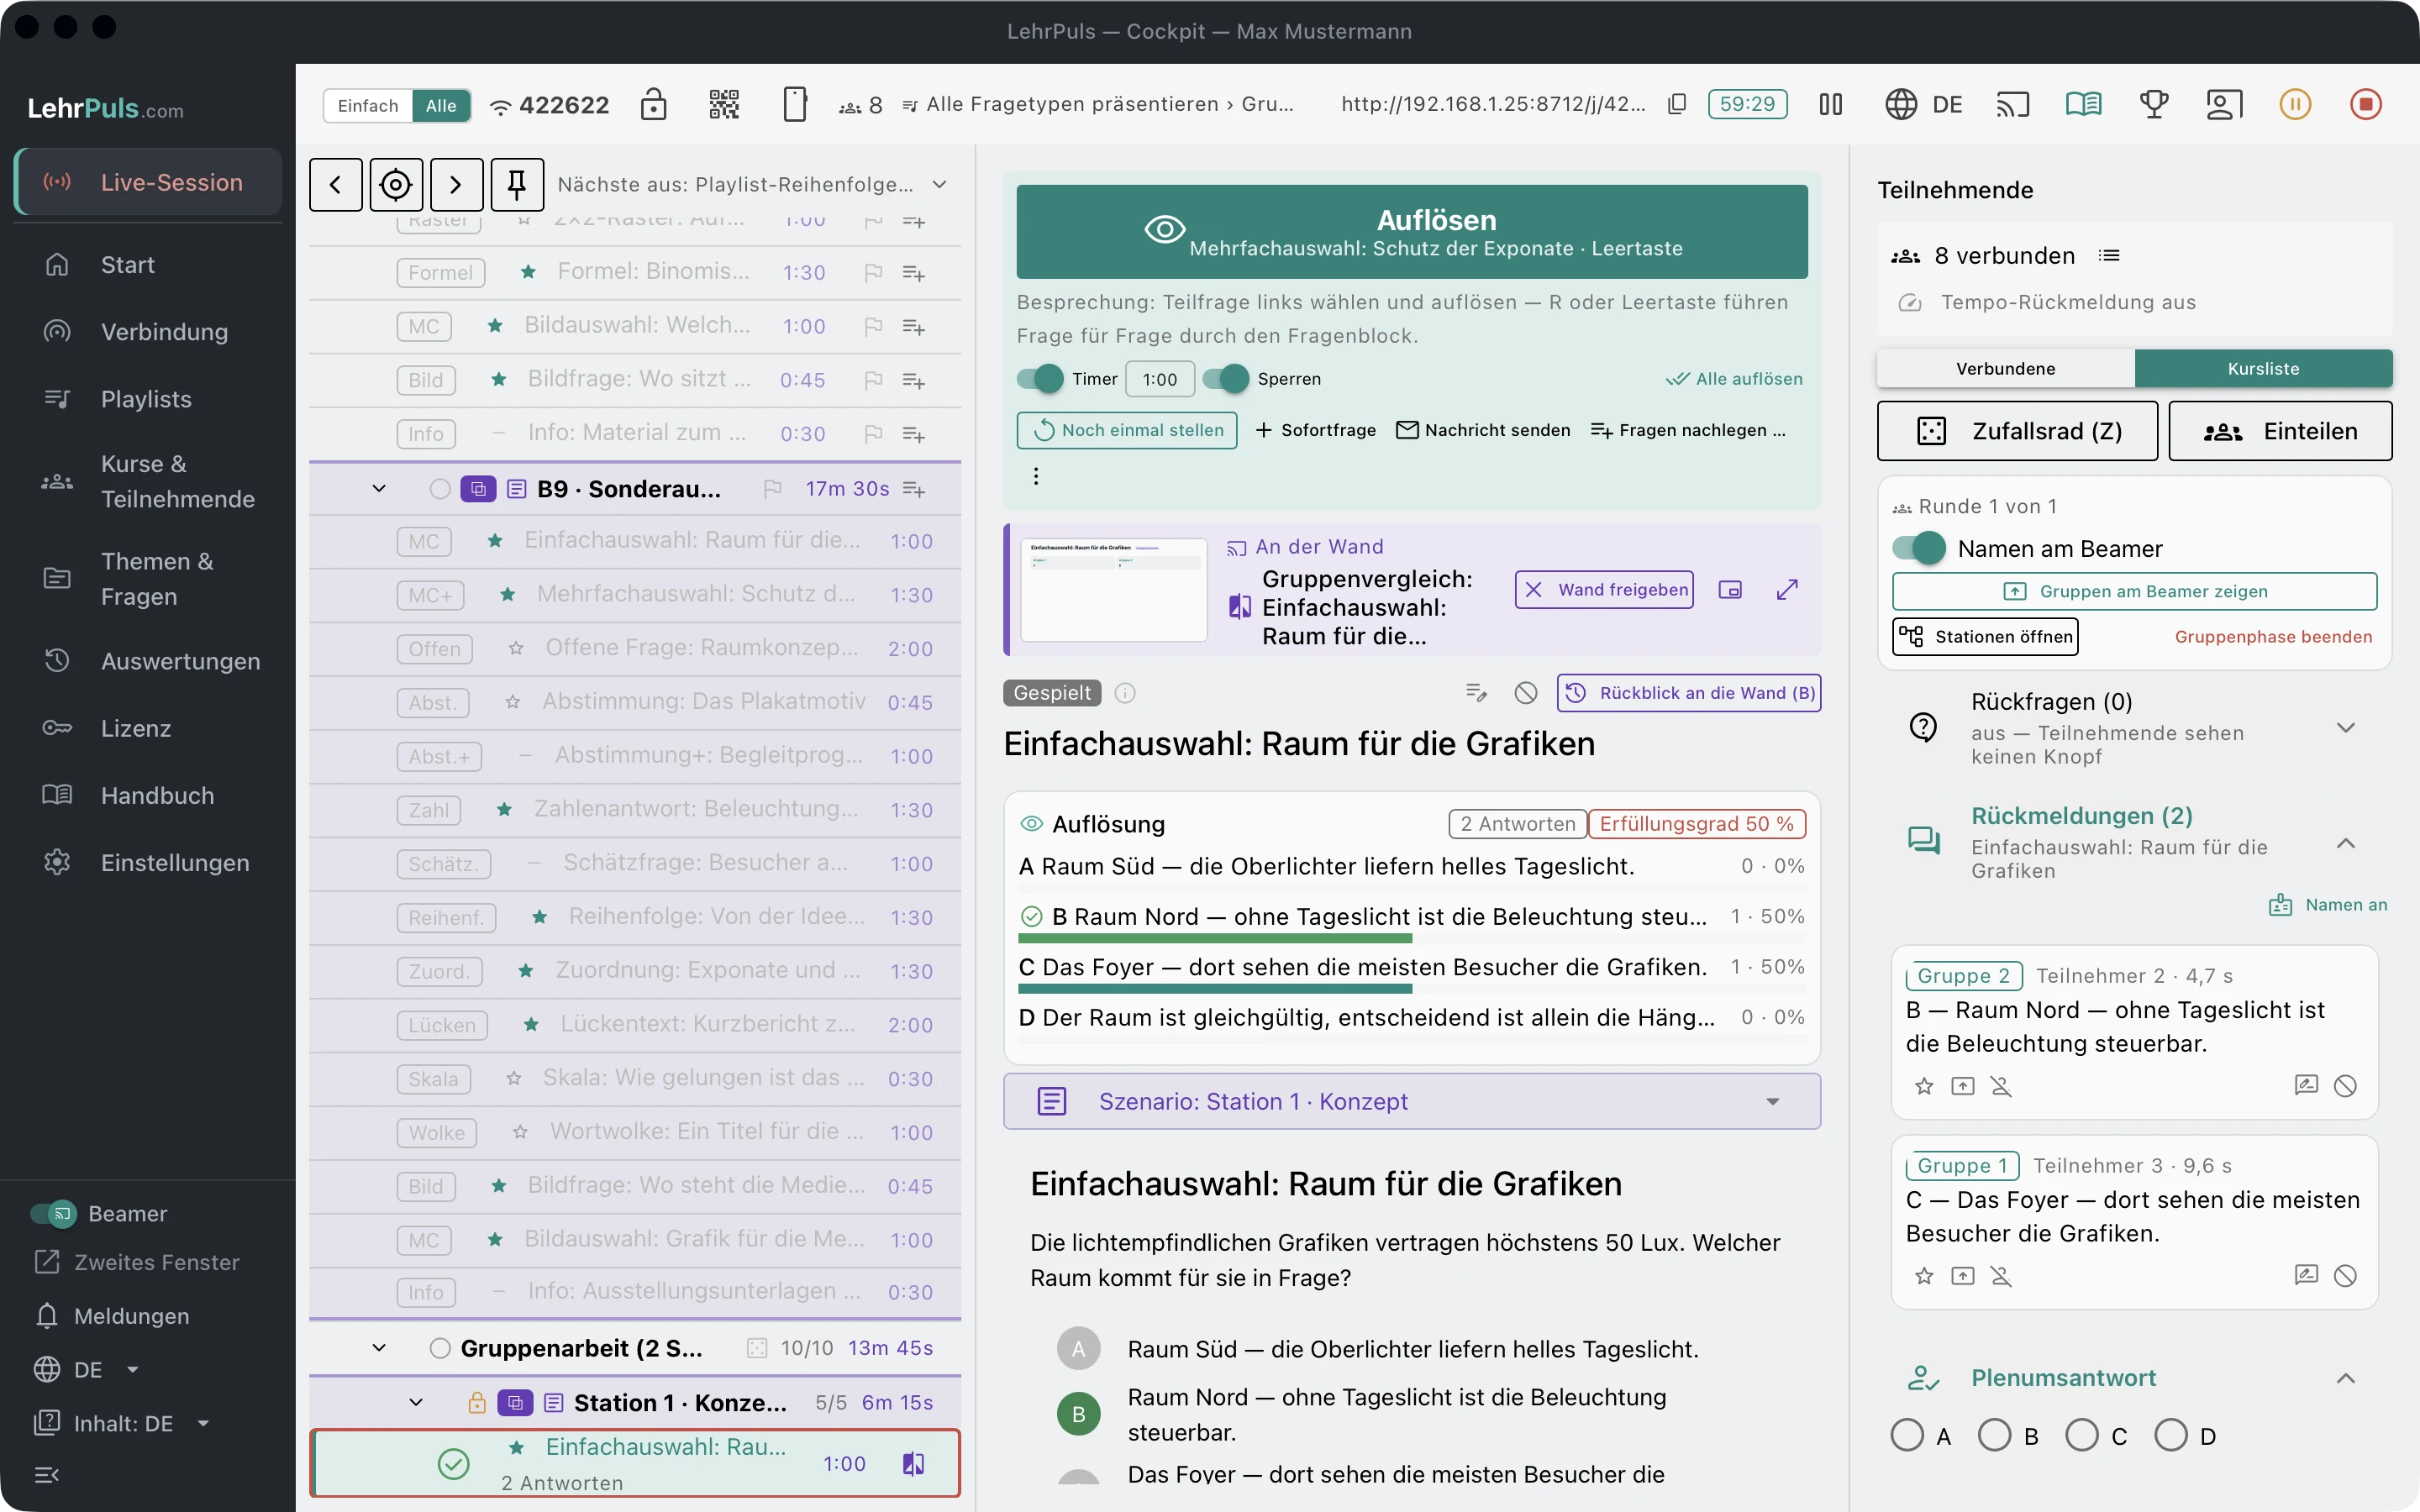Click the red stop session icon
Image resolution: width=2420 pixels, height=1512 pixels.
(x=2365, y=104)
